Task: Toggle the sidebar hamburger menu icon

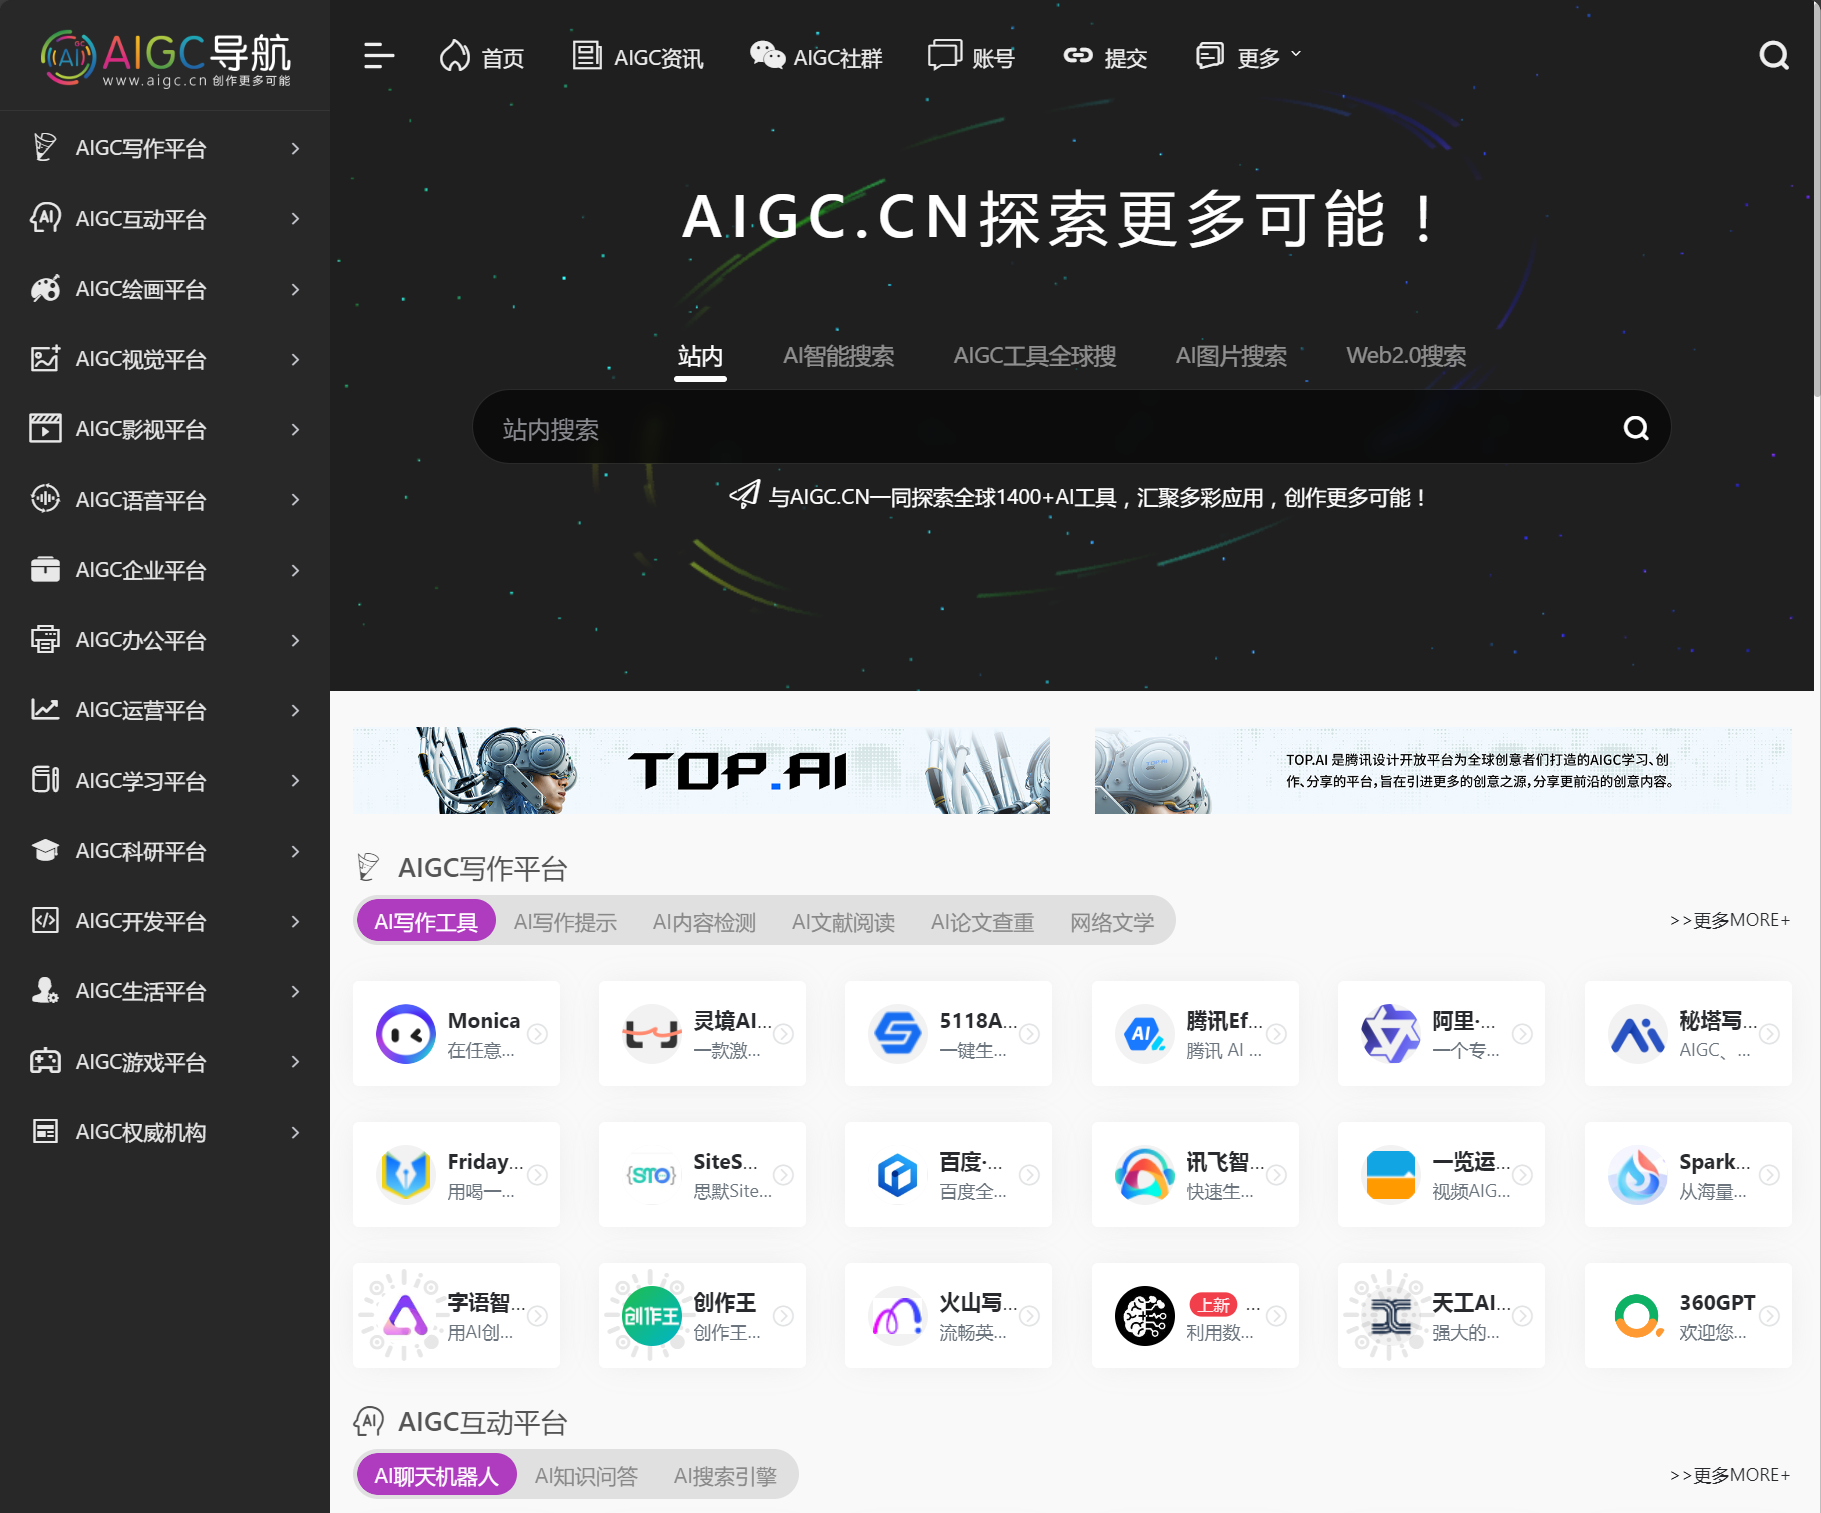Action: tap(378, 56)
